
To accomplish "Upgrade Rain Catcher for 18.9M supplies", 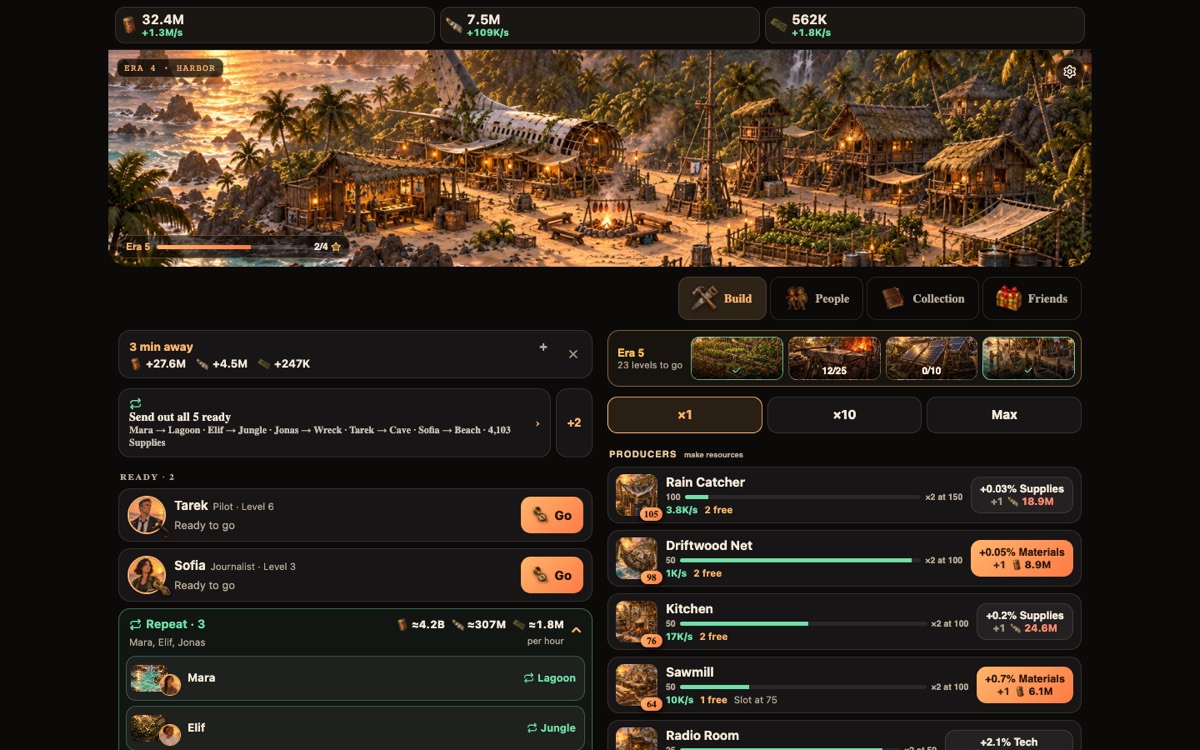I will [x=1022, y=495].
